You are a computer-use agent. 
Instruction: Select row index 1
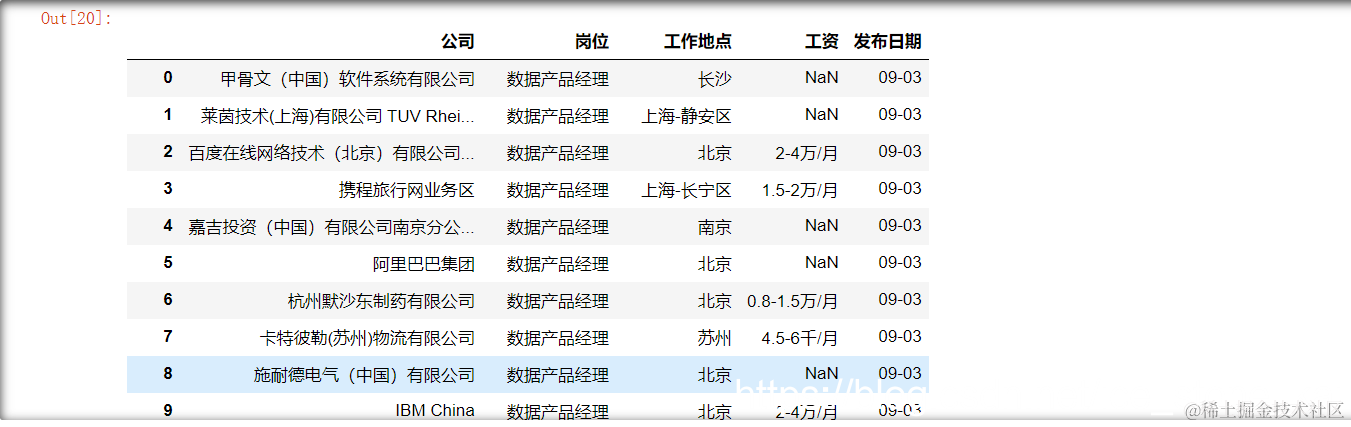[168, 115]
